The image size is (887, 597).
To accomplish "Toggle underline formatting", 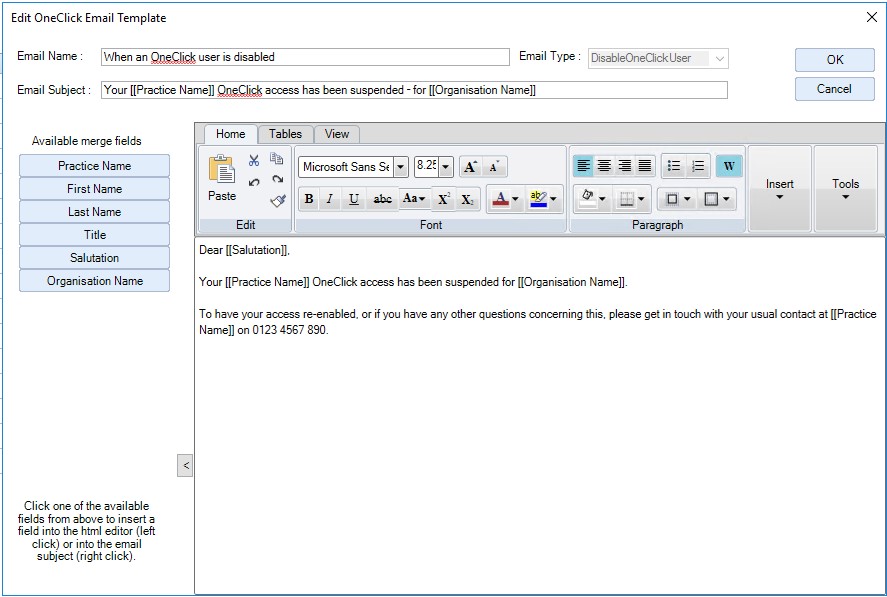I will click(x=354, y=199).
